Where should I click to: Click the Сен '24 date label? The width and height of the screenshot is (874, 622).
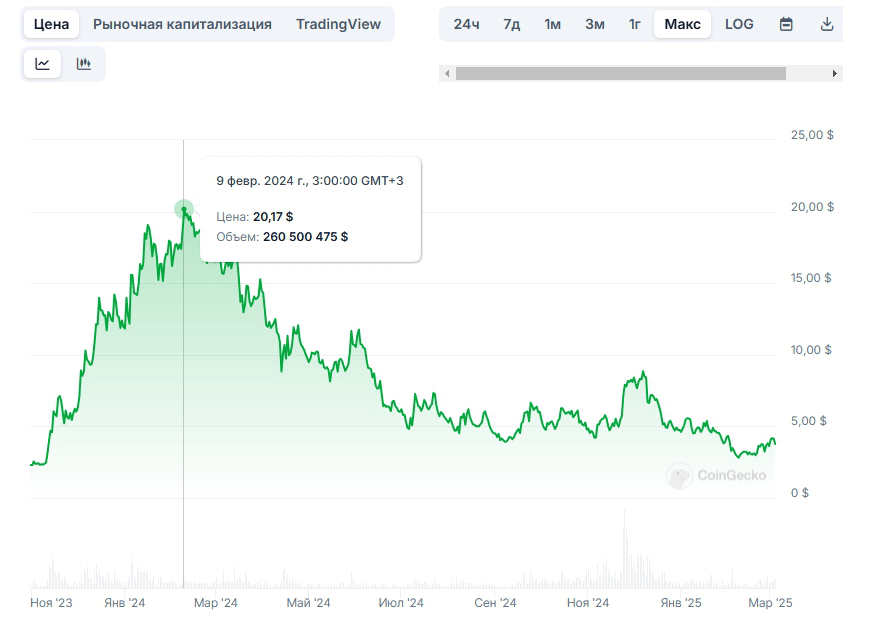495,603
